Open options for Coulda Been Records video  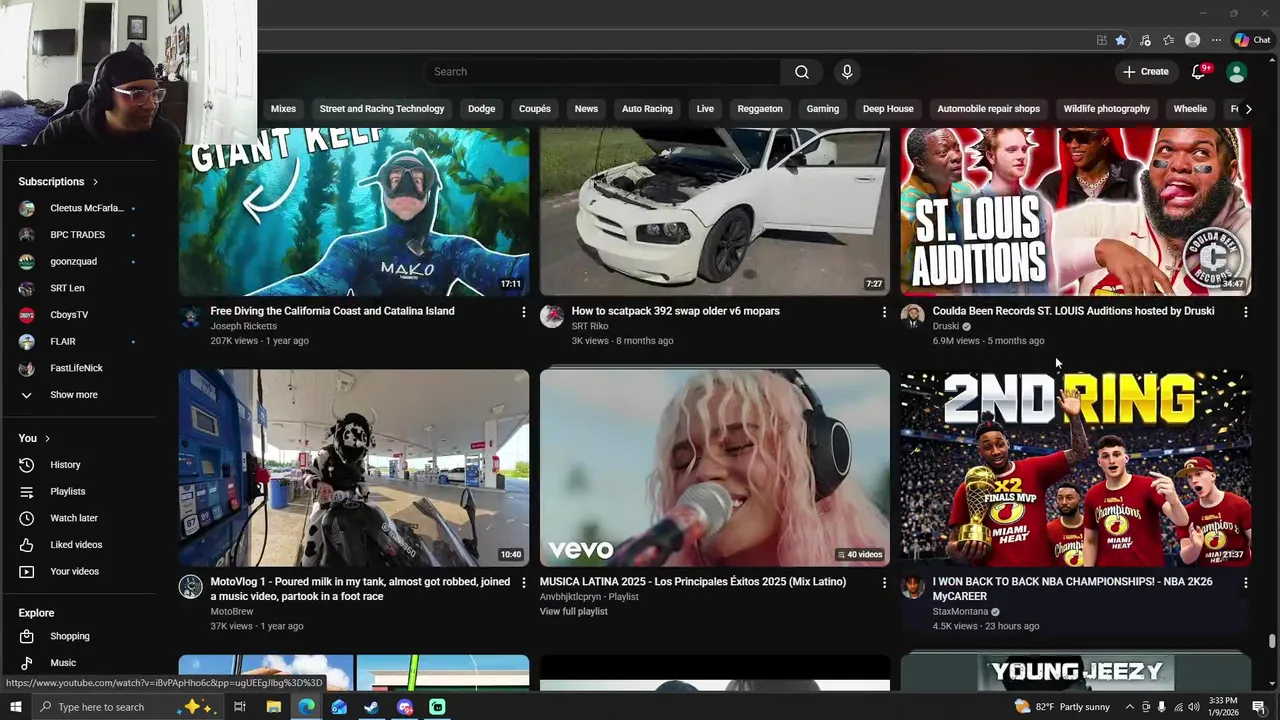(x=1245, y=312)
